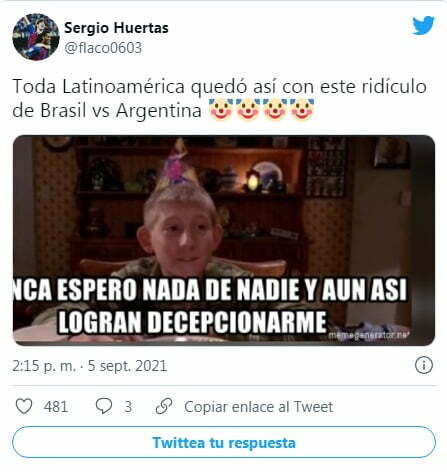Viewport: 447px width, 472px height.
Task: Click the reply count number 3
Action: click(x=128, y=407)
